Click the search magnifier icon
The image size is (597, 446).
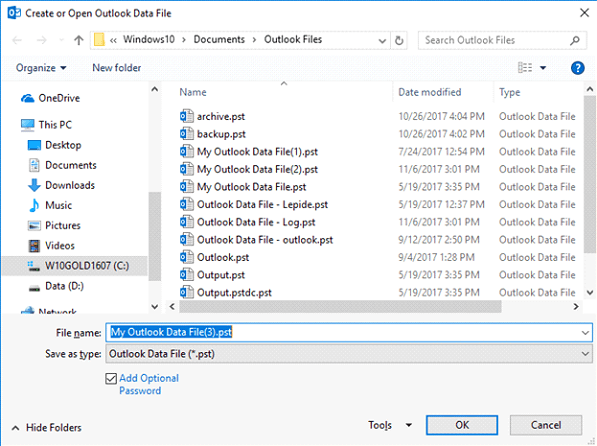click(575, 40)
